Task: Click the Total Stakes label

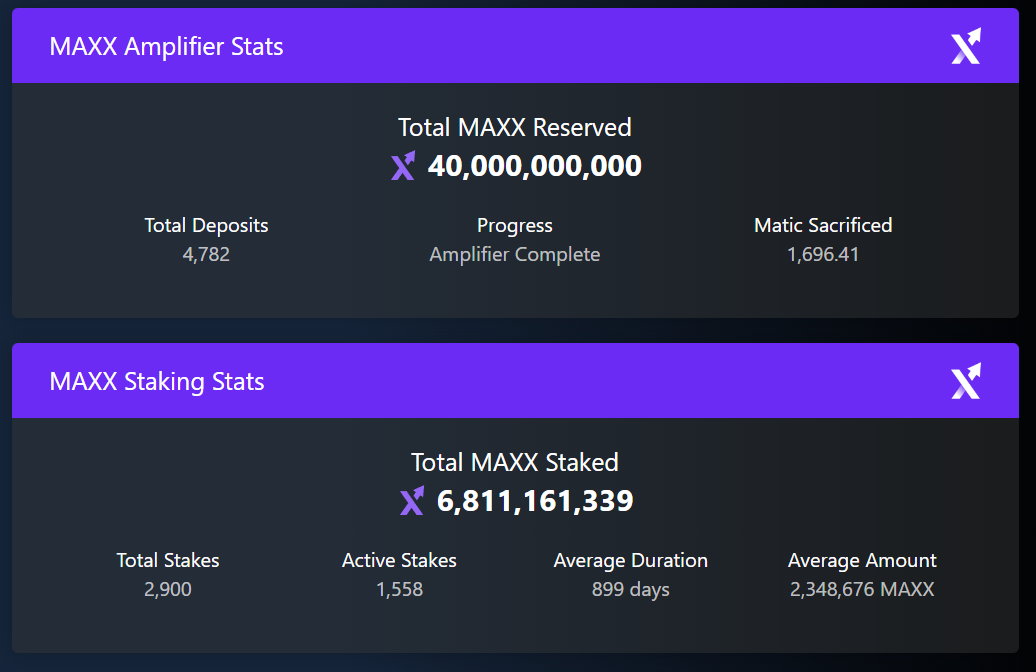Action: click(168, 560)
